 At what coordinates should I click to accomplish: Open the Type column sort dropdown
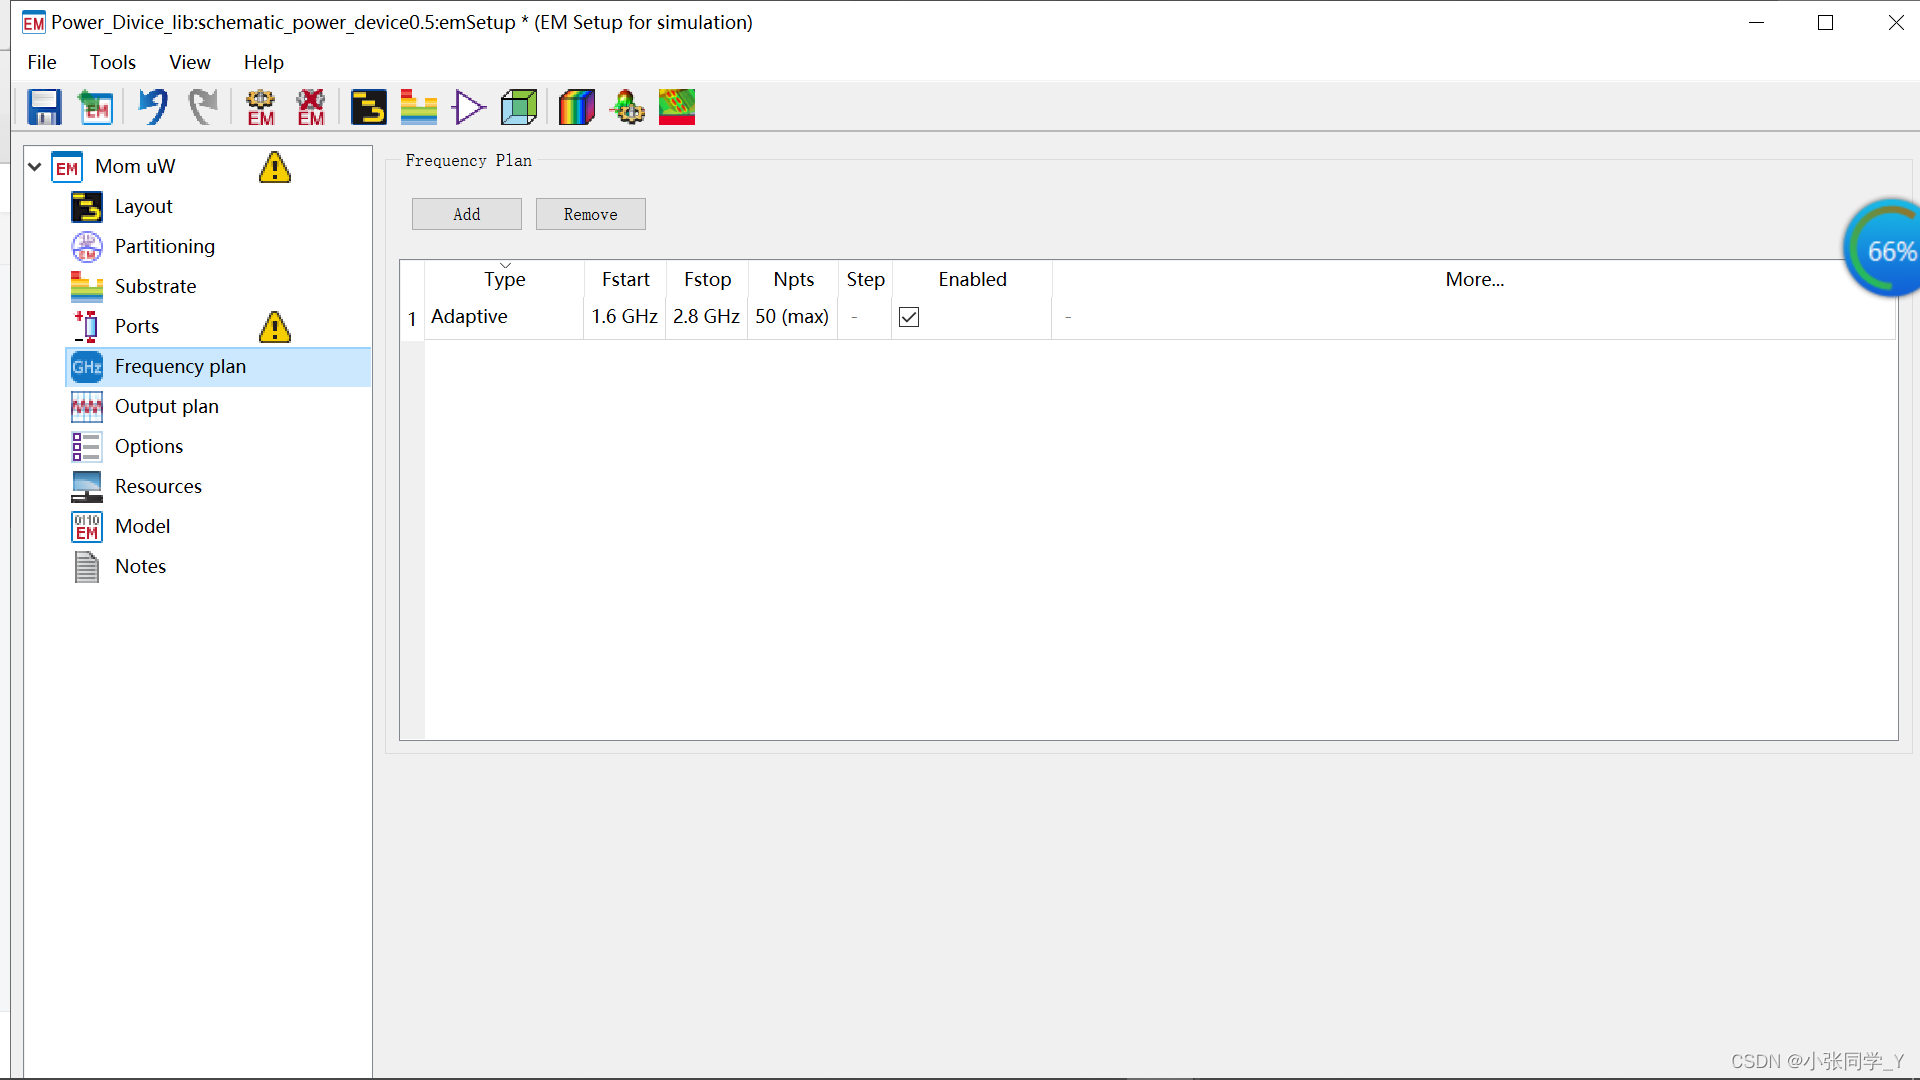click(x=505, y=266)
